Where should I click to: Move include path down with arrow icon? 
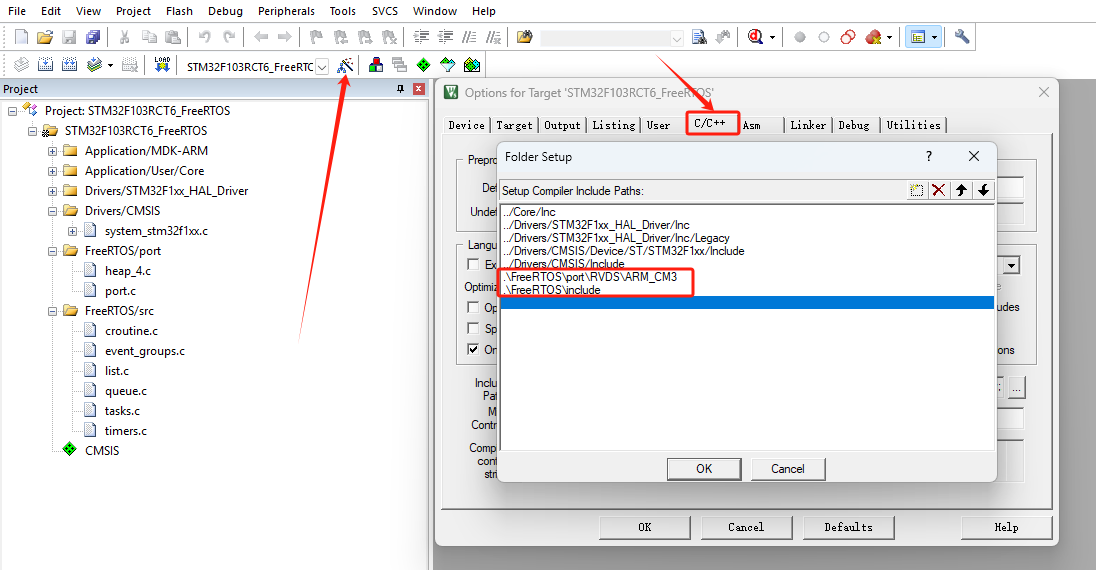point(983,190)
